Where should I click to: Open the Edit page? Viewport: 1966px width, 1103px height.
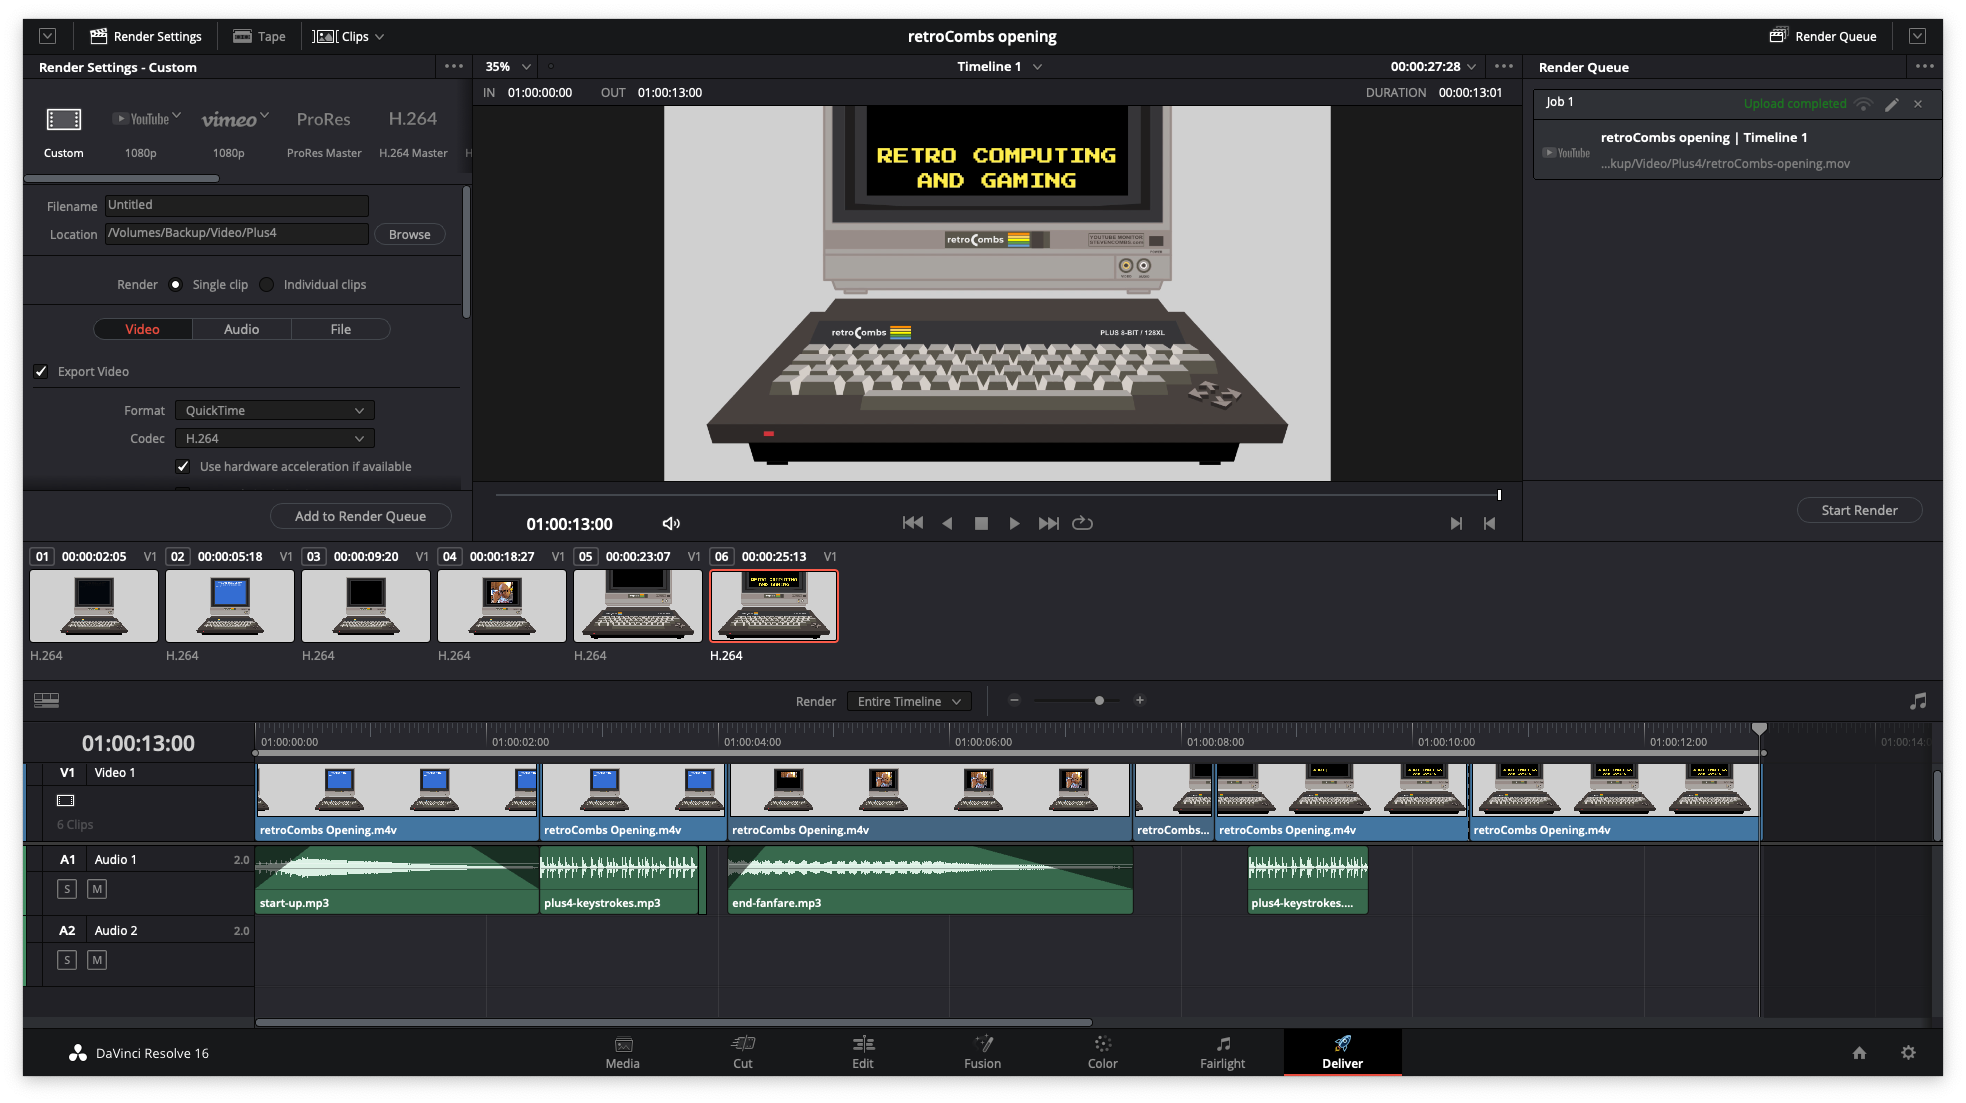[x=863, y=1052]
